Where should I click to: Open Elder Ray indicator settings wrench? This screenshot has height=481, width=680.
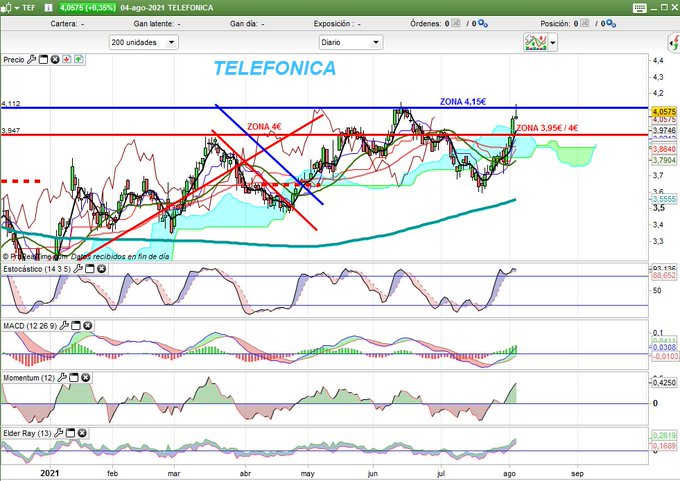[59, 433]
